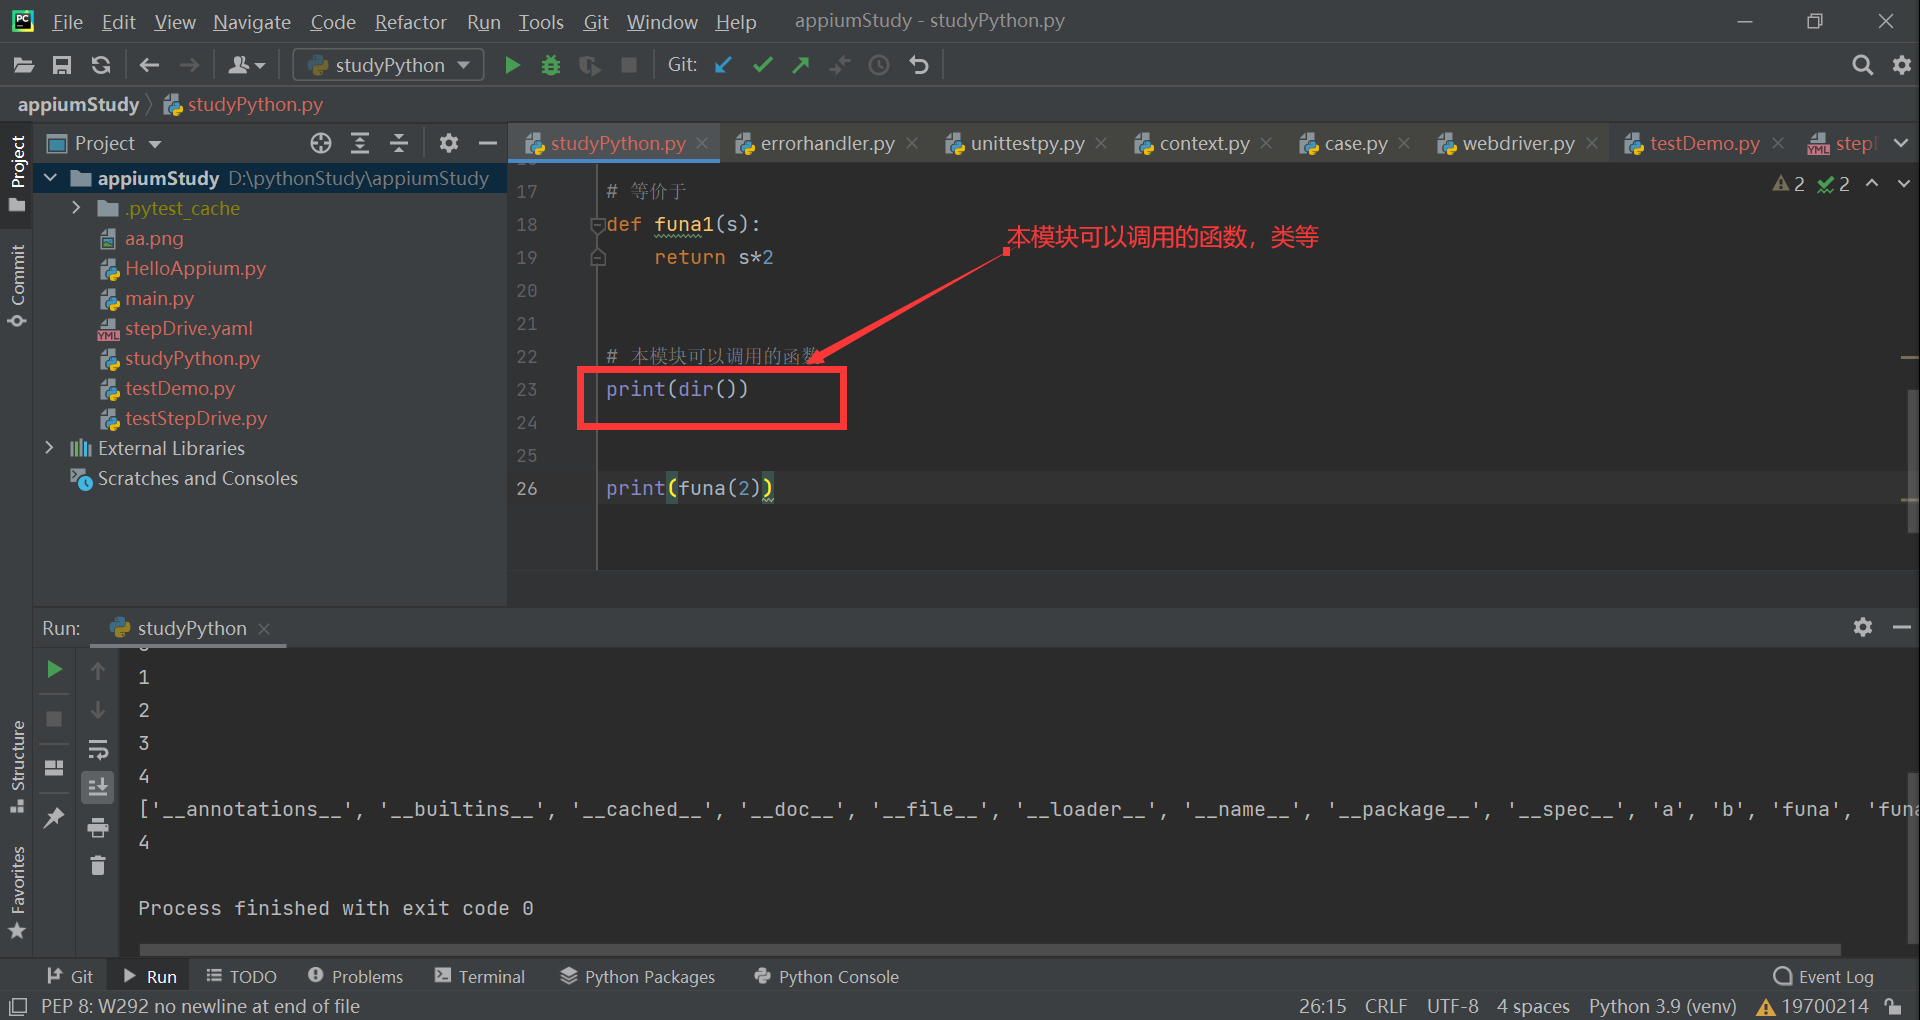Image resolution: width=1920 pixels, height=1020 pixels.
Task: Go to the previous highlighted error arrow
Action: click(x=1872, y=184)
